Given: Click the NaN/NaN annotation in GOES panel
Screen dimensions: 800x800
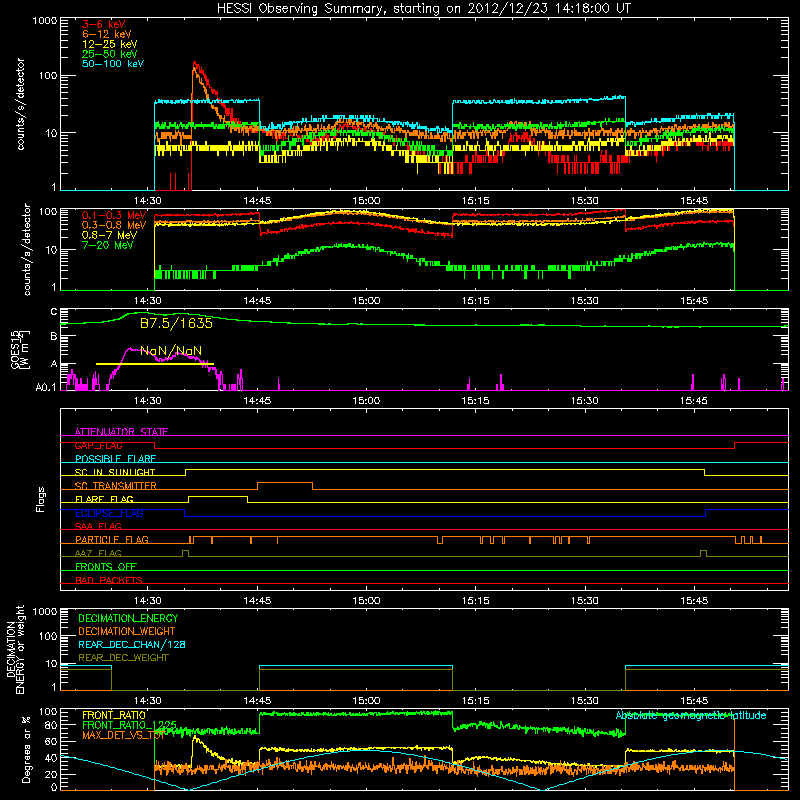Looking at the screenshot, I should pos(171,351).
